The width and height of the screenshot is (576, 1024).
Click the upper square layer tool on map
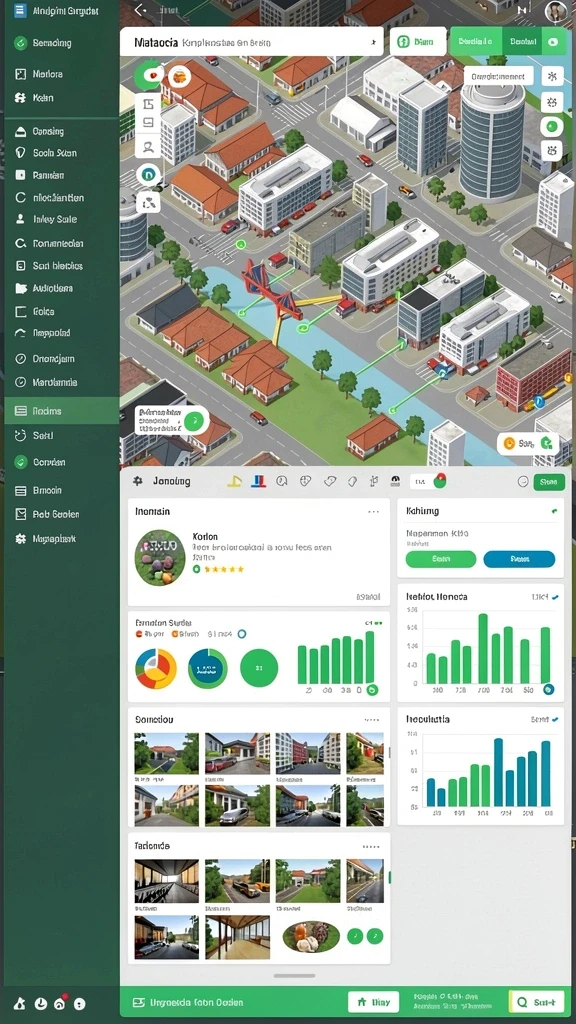(148, 103)
